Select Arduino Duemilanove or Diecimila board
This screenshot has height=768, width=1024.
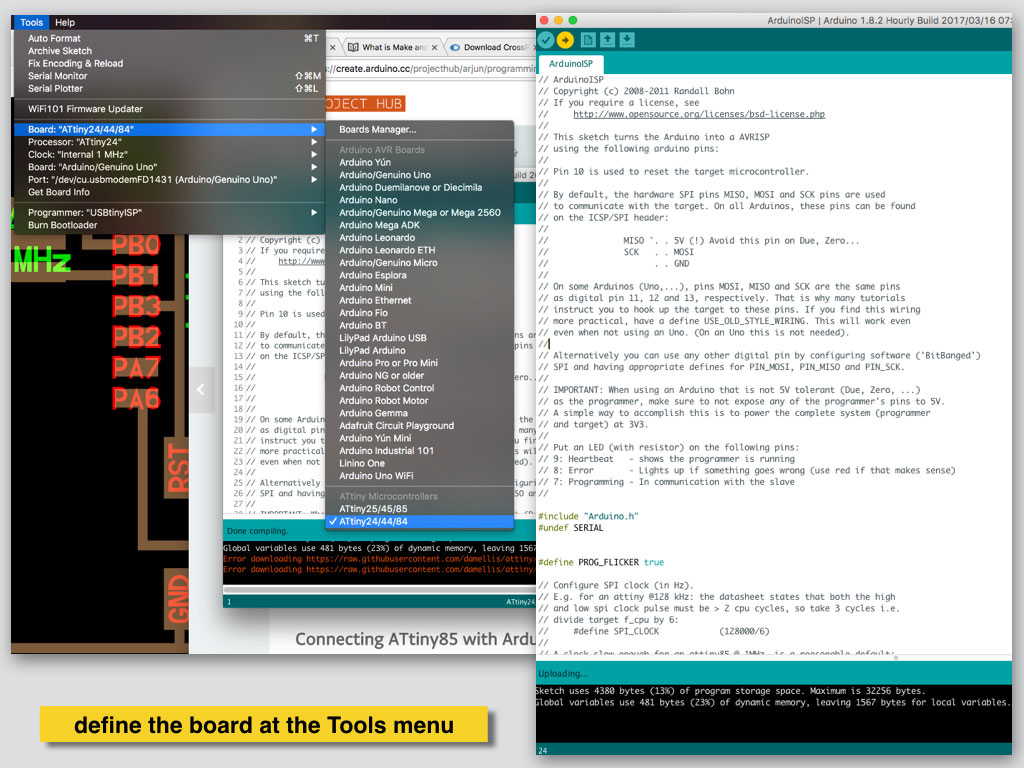(419, 187)
